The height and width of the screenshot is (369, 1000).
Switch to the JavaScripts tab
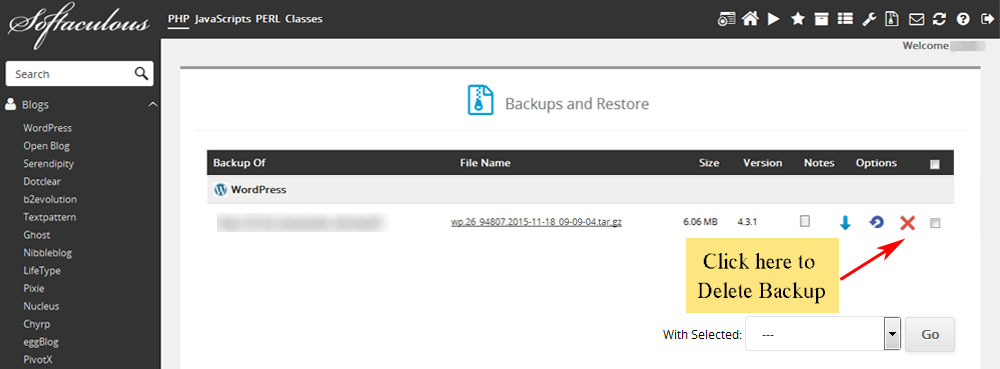click(x=223, y=18)
